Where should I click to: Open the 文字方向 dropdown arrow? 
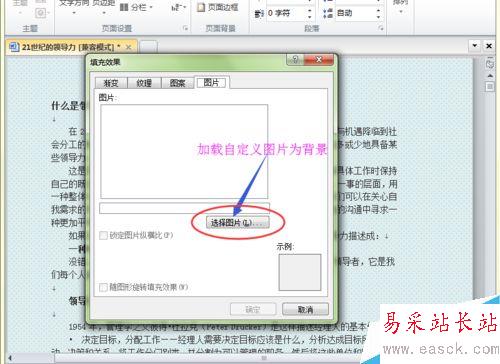(74, 13)
